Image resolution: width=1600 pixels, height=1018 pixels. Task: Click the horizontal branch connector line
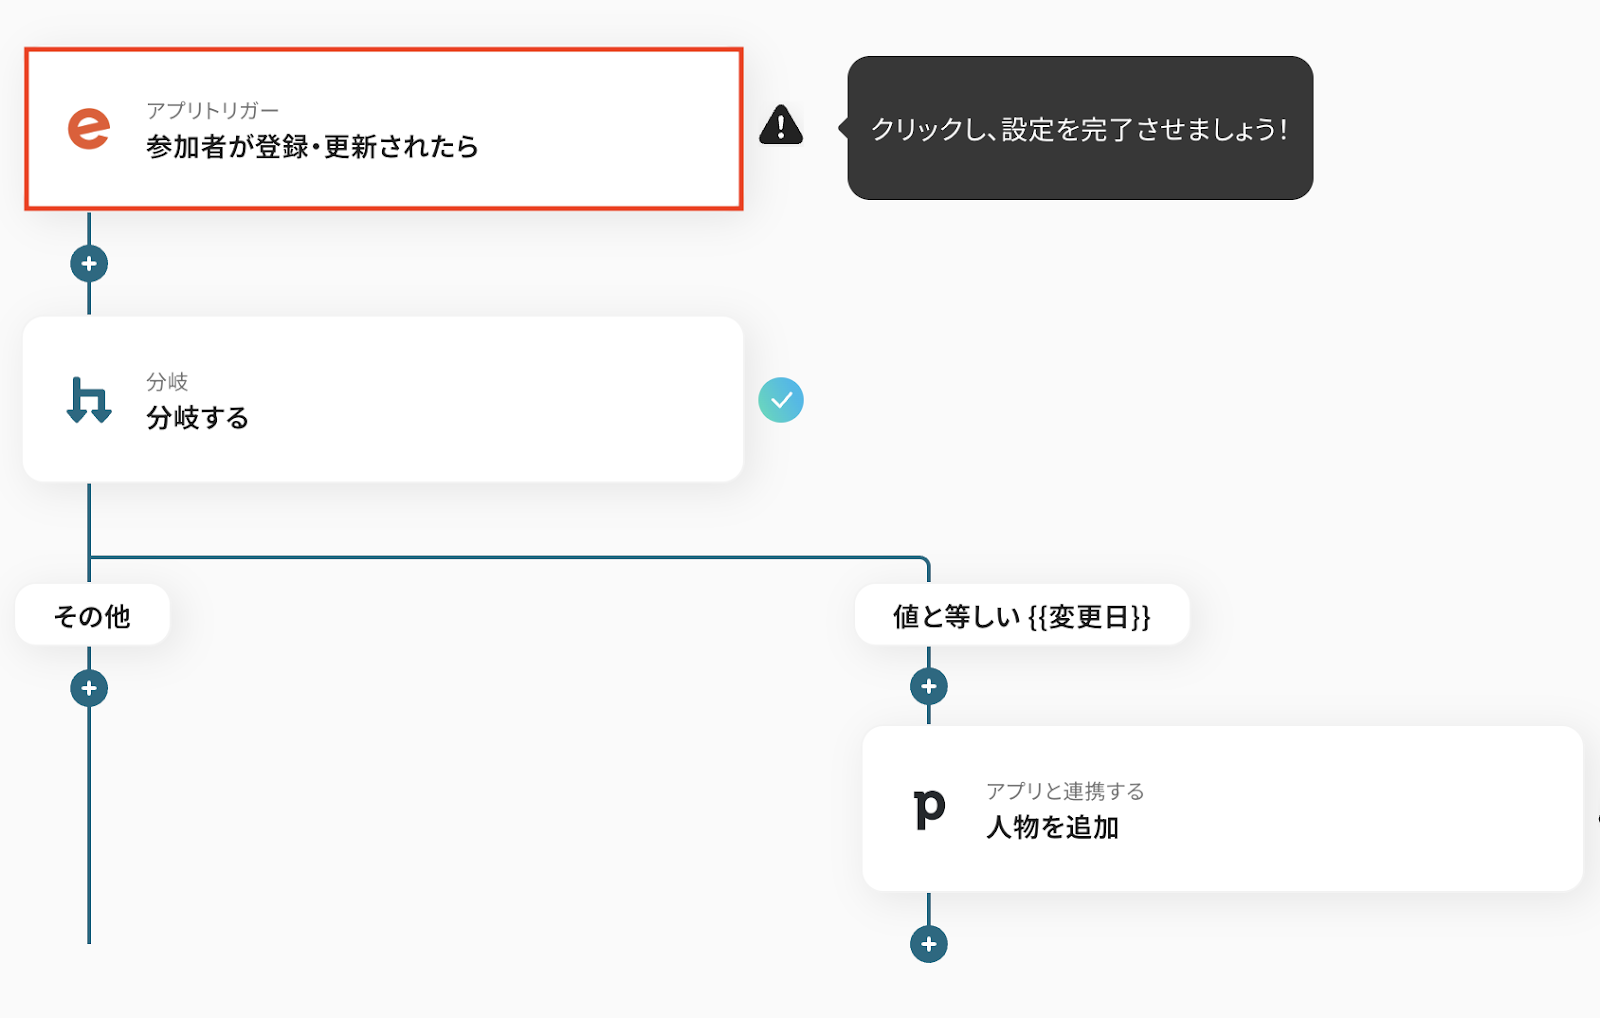tap(500, 557)
